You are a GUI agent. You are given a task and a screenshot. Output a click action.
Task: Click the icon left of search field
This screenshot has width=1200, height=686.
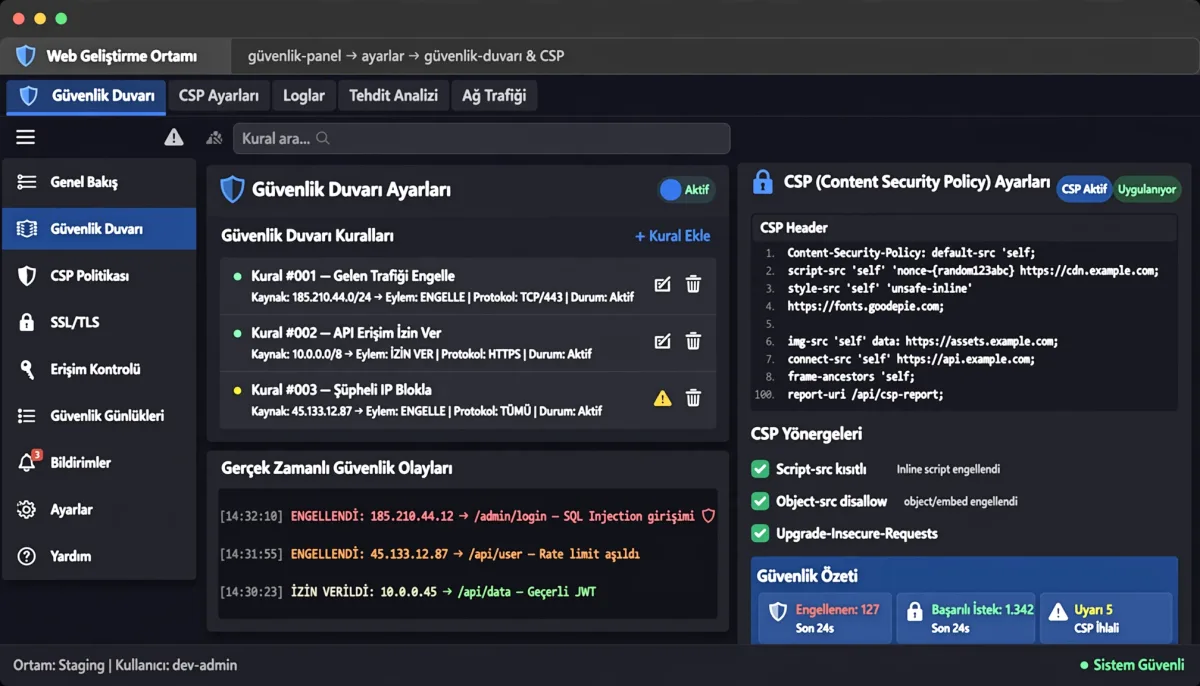pyautogui.click(x=214, y=138)
